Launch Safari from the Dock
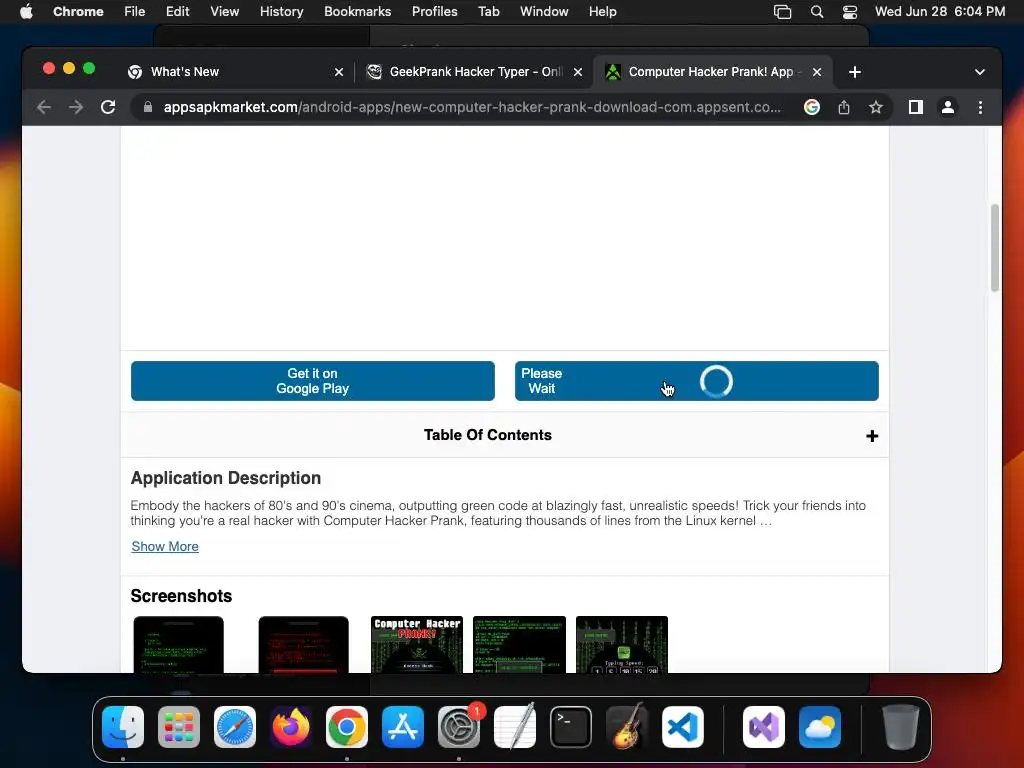 tap(235, 727)
